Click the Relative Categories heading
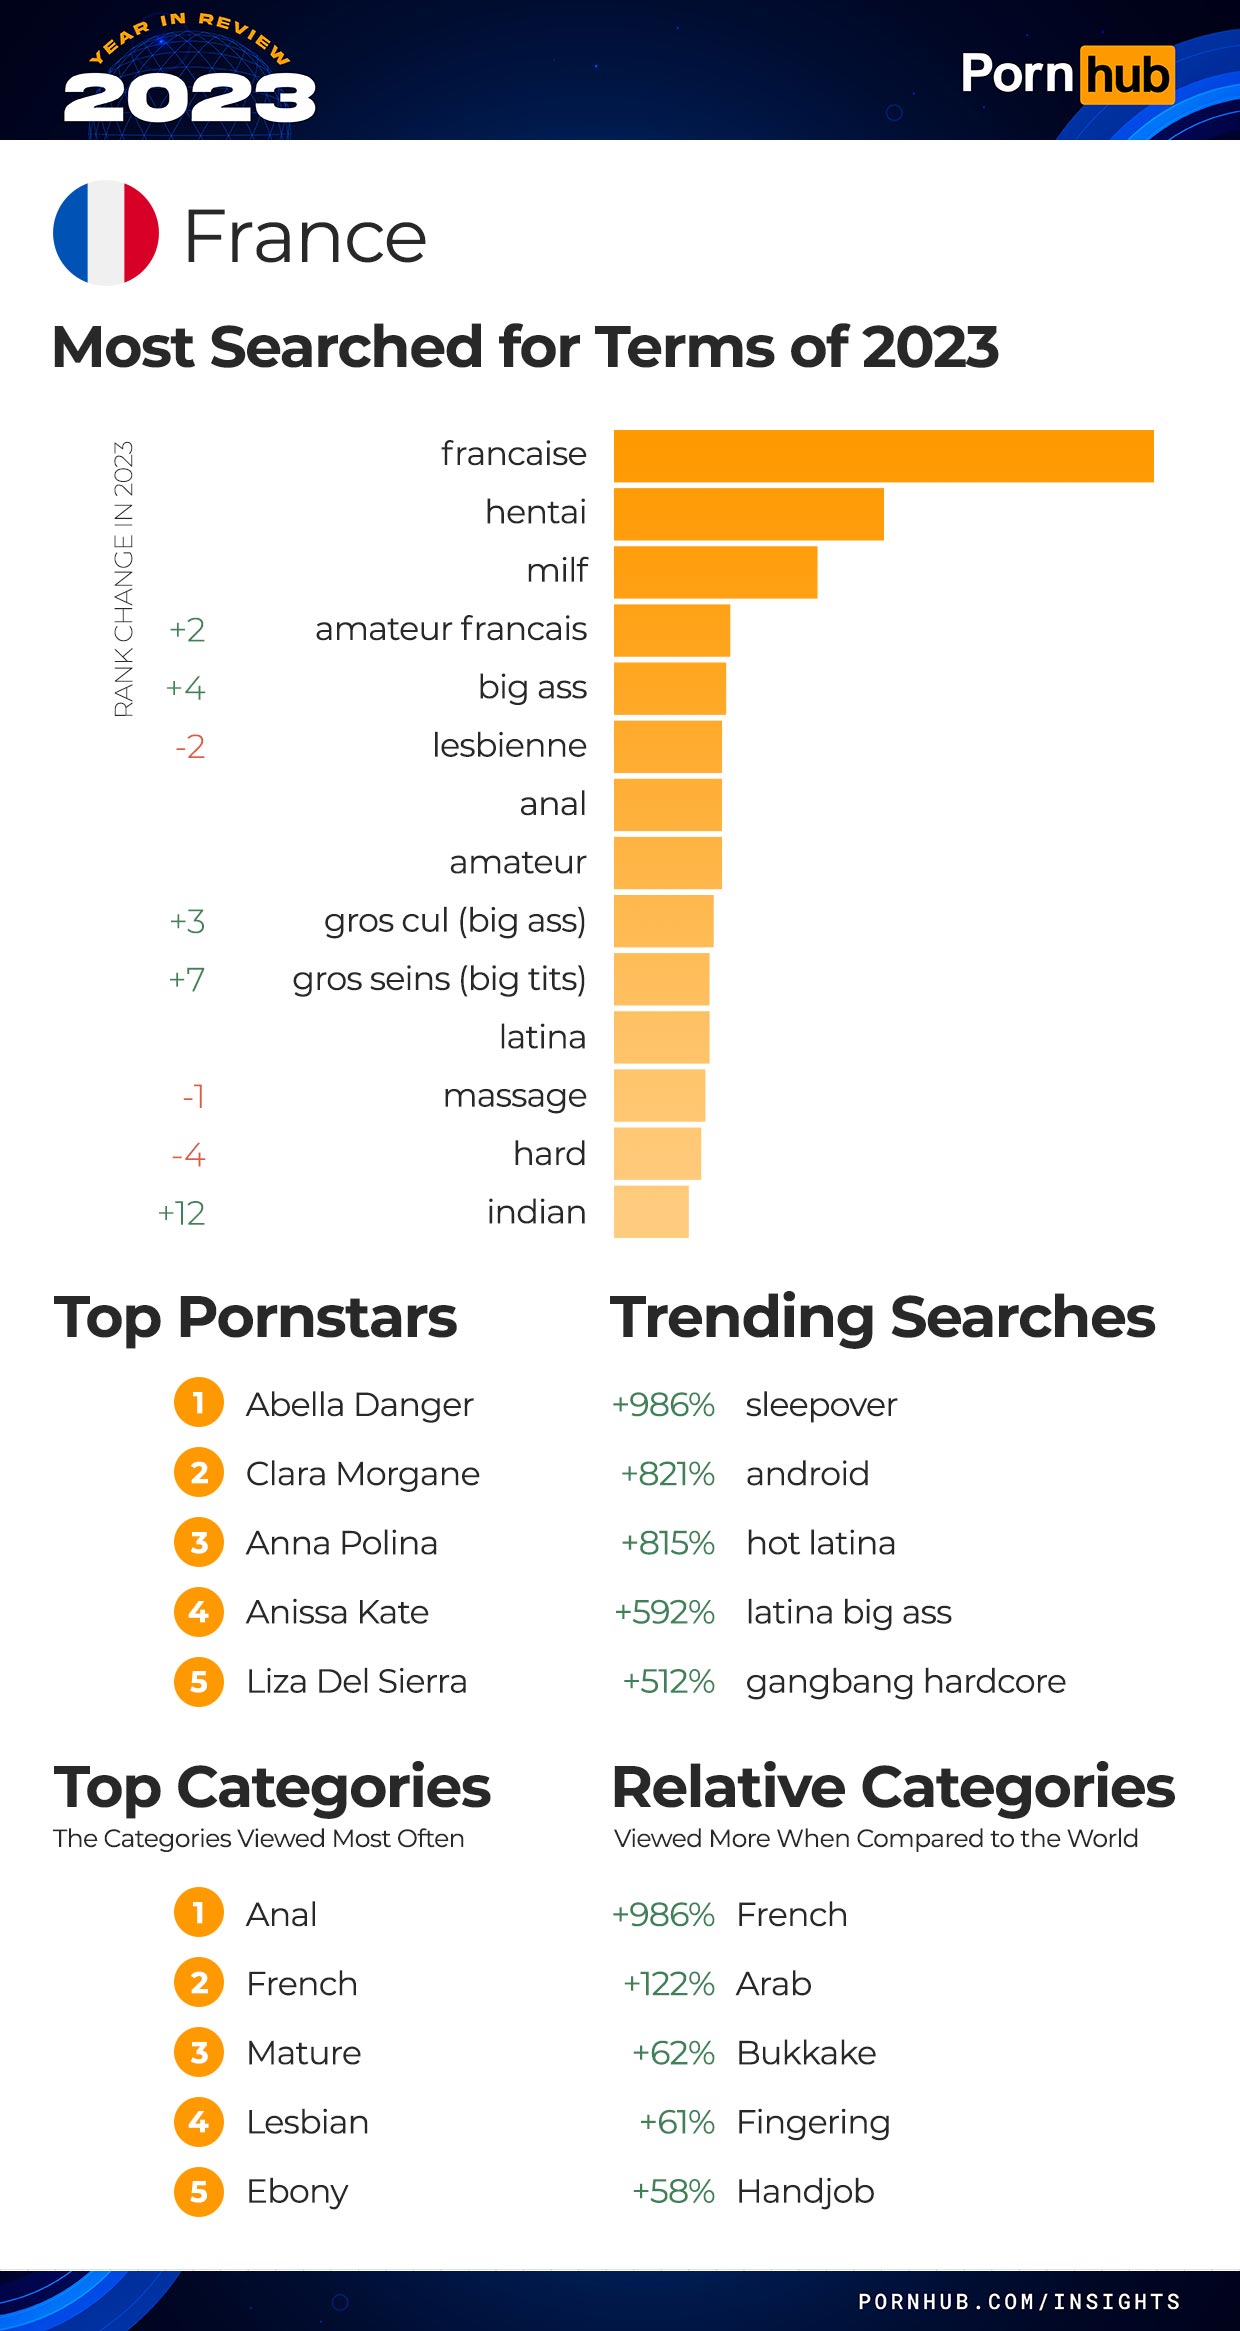The height and width of the screenshot is (2331, 1240). pos(893,1787)
